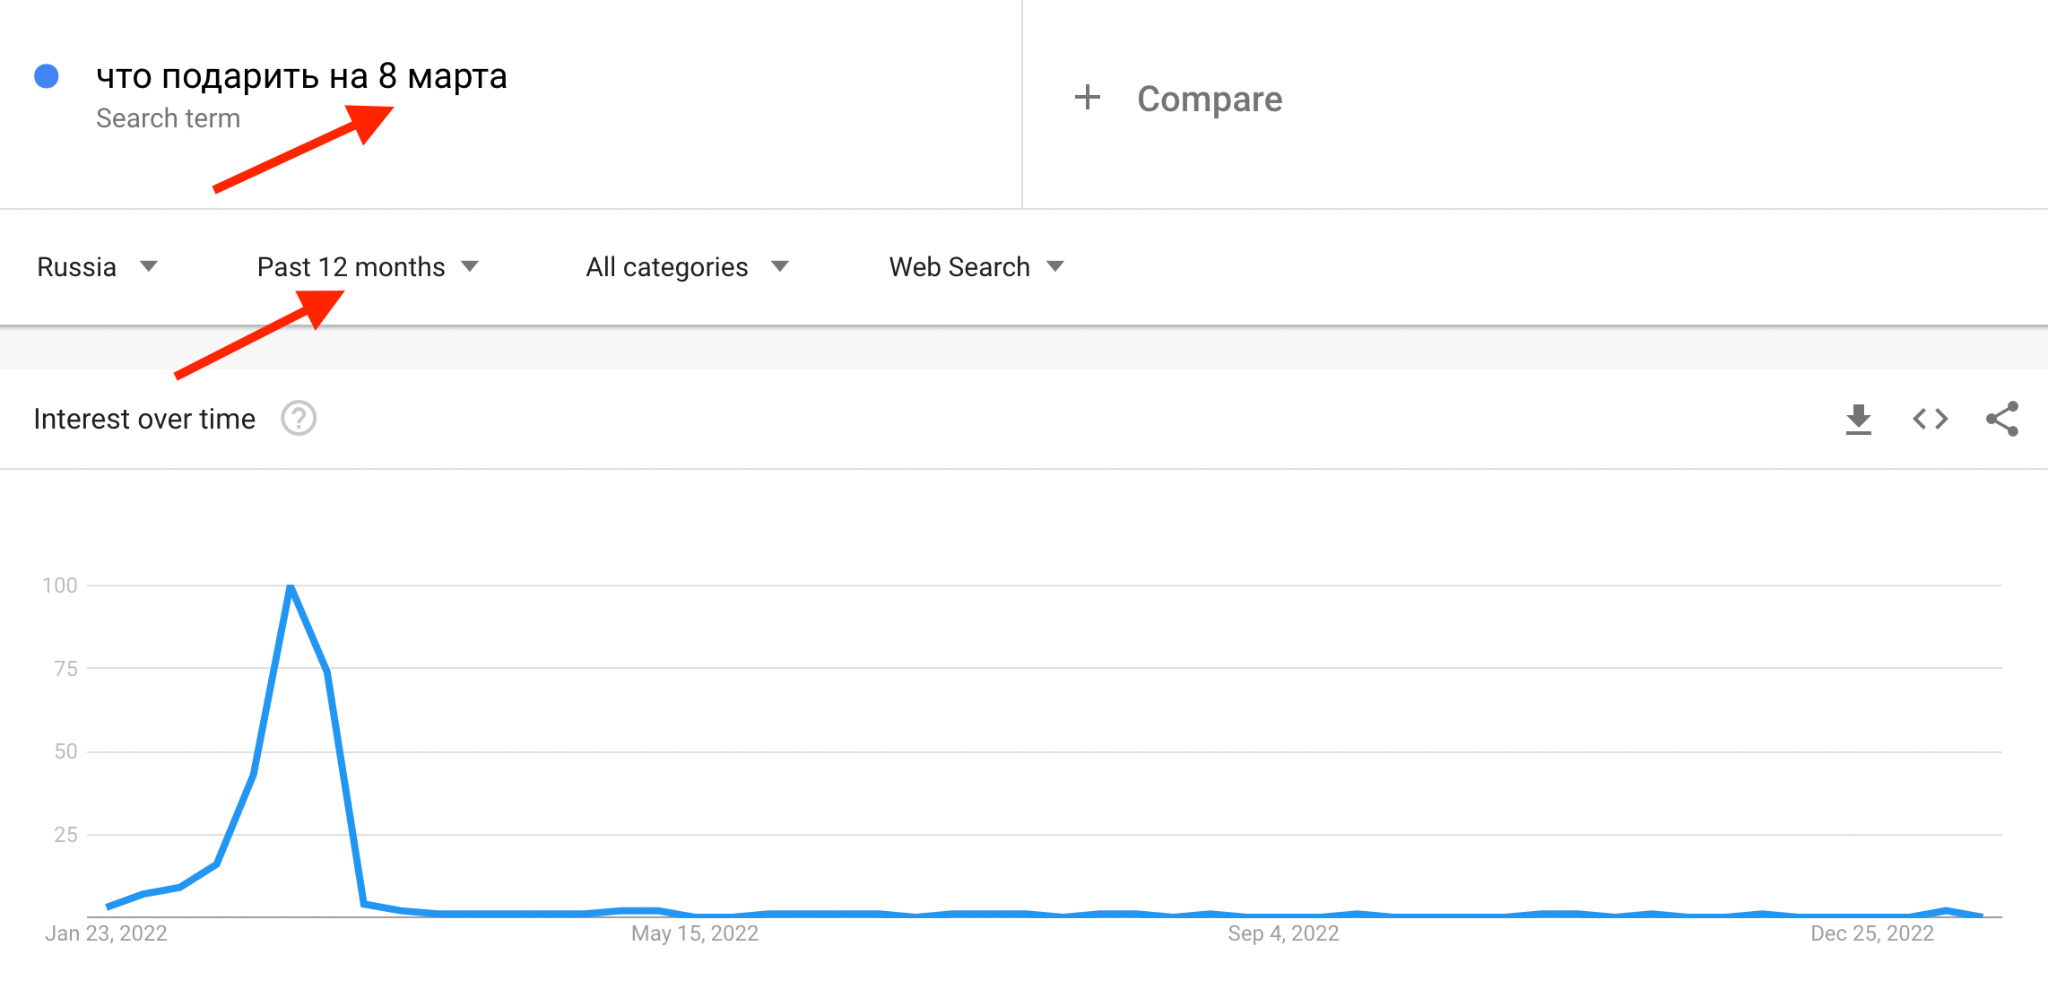Select the Jan 23, 2022 axis label
The width and height of the screenshot is (2048, 1006).
[x=106, y=933]
